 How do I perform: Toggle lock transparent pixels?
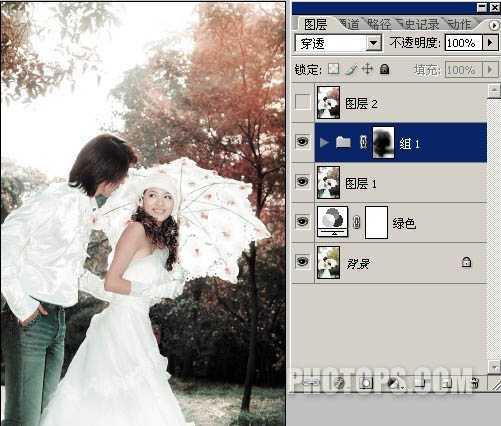click(333, 69)
